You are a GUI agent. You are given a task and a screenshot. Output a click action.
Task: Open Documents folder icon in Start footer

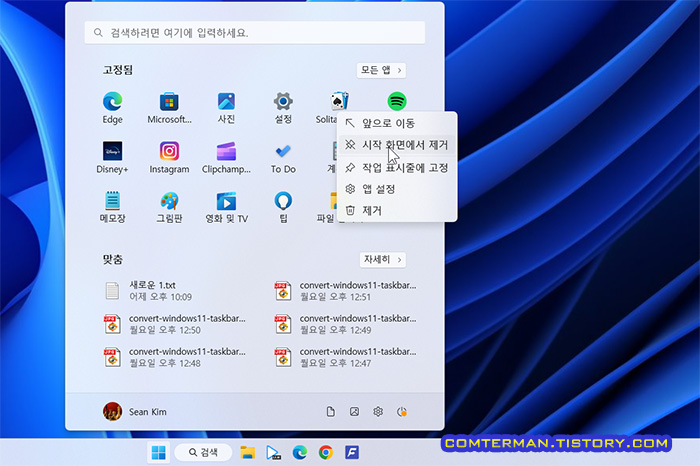(x=330, y=412)
